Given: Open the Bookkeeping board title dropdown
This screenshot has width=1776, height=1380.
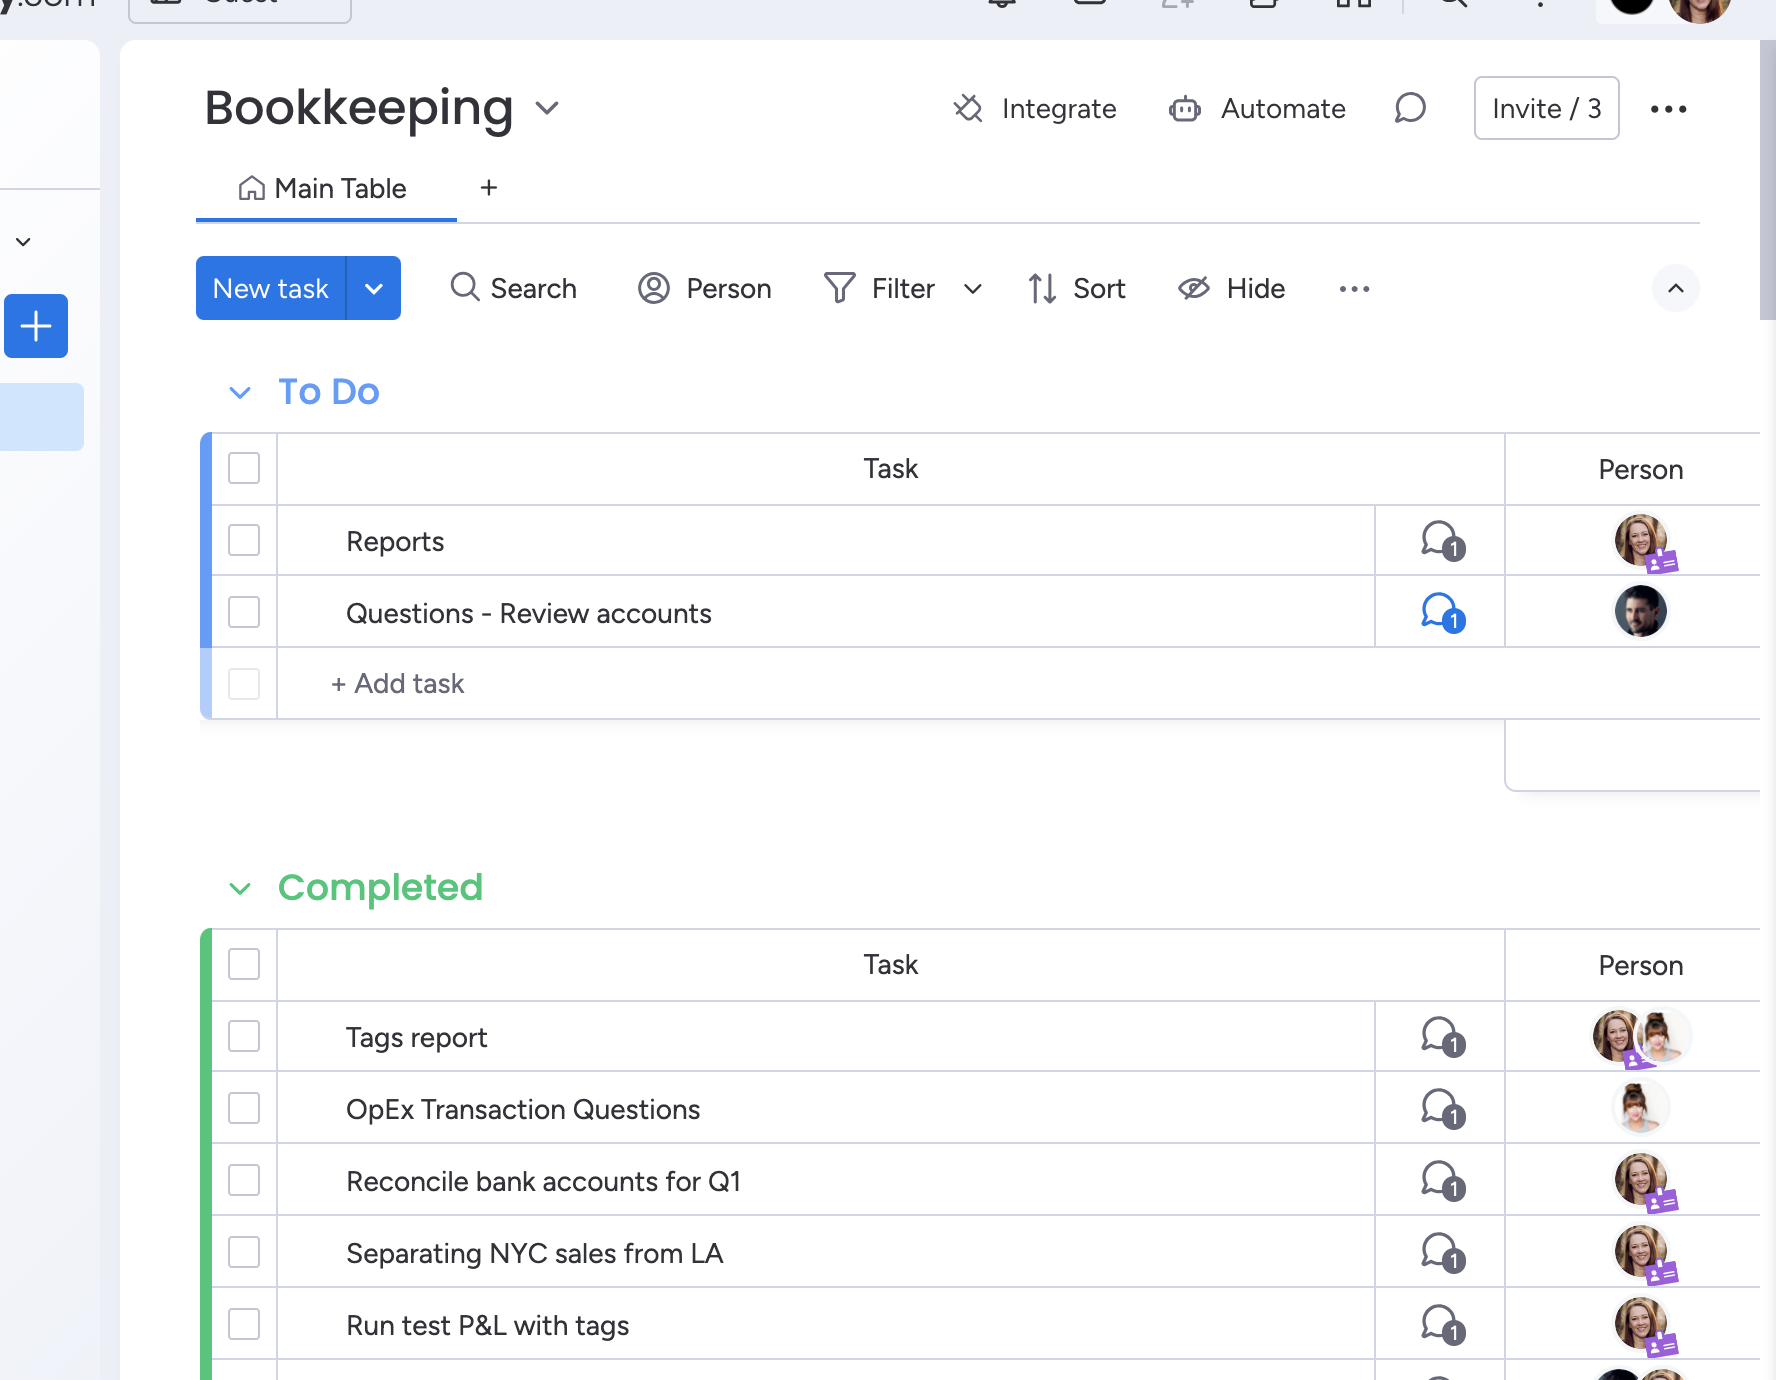Looking at the screenshot, I should coord(547,108).
